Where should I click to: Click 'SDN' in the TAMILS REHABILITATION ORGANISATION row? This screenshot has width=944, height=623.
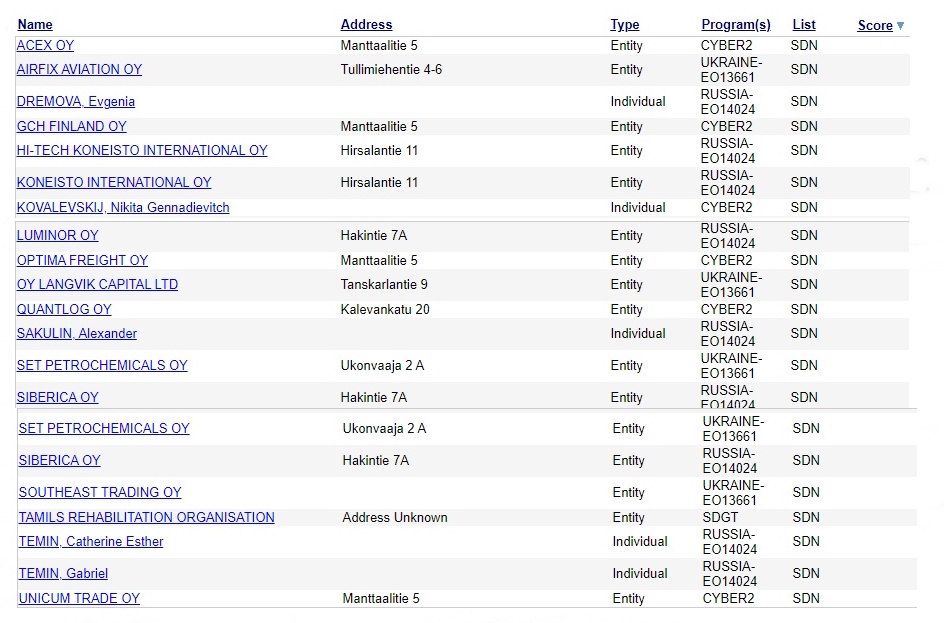coord(806,518)
